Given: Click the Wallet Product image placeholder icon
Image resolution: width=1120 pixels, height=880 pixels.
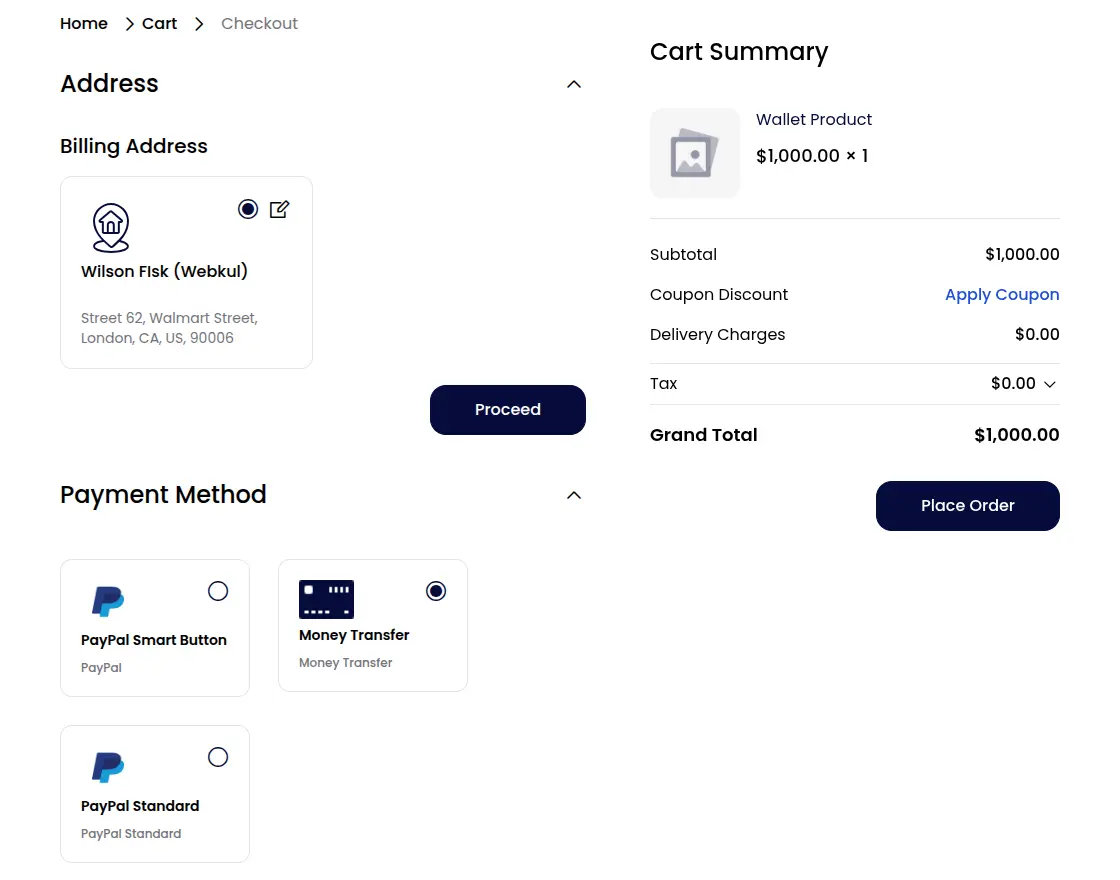Looking at the screenshot, I should coord(695,153).
